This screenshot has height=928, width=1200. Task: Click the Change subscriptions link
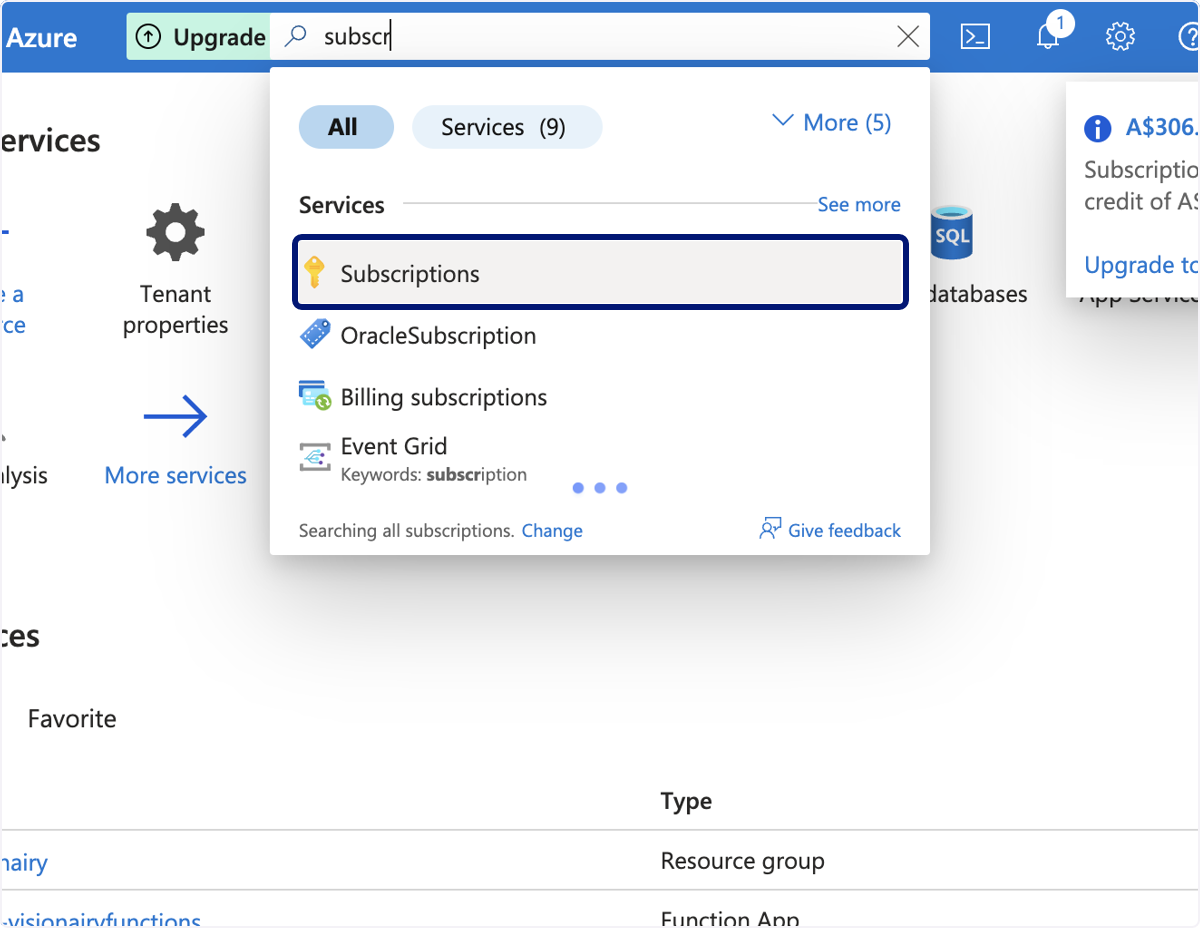point(552,531)
